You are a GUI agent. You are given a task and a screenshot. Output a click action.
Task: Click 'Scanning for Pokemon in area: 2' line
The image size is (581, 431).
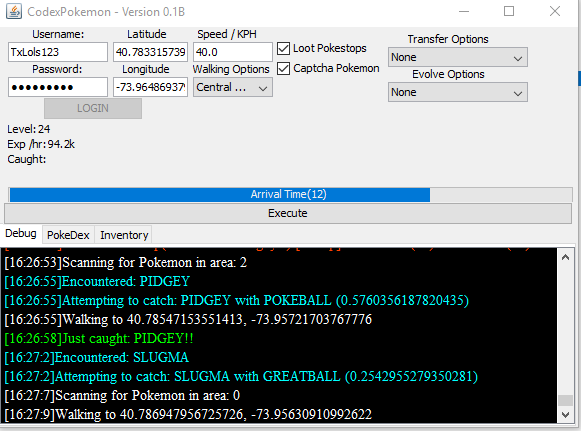point(126,262)
